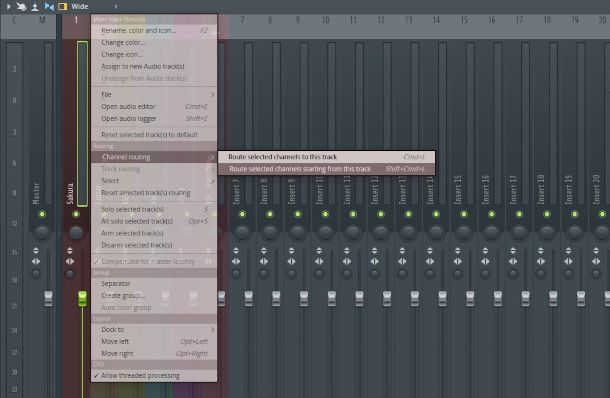The height and width of the screenshot is (398, 610).
Task: Expand the Channel routing submenu
Action: 154,157
